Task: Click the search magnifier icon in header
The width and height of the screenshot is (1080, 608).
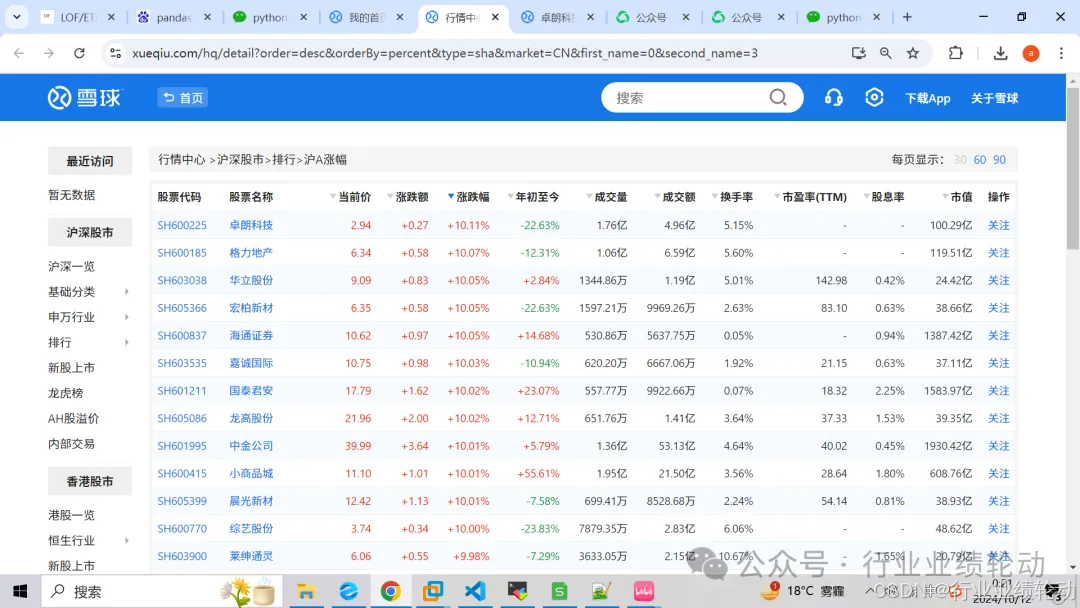Action: [778, 98]
